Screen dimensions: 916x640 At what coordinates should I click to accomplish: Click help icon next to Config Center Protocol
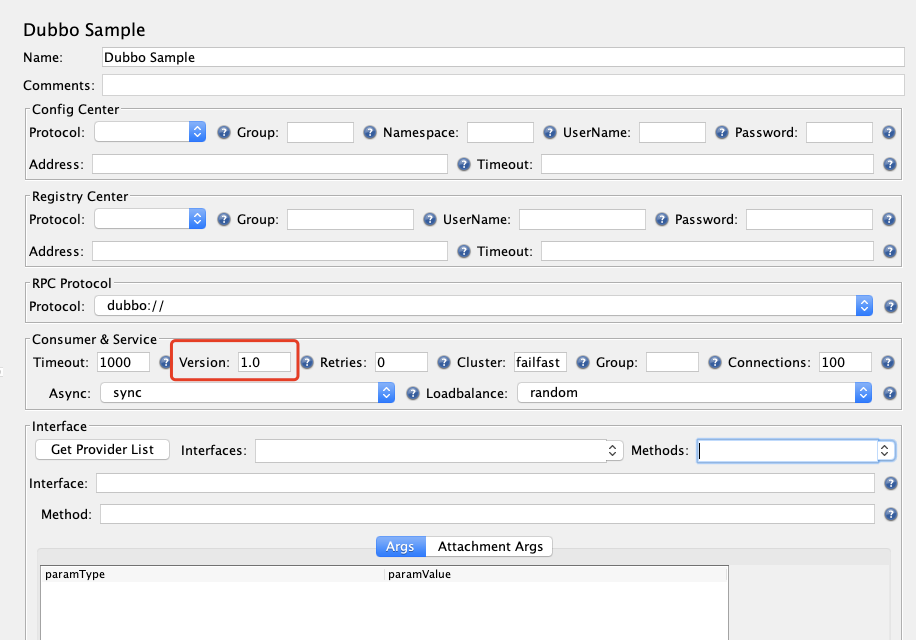click(x=224, y=133)
